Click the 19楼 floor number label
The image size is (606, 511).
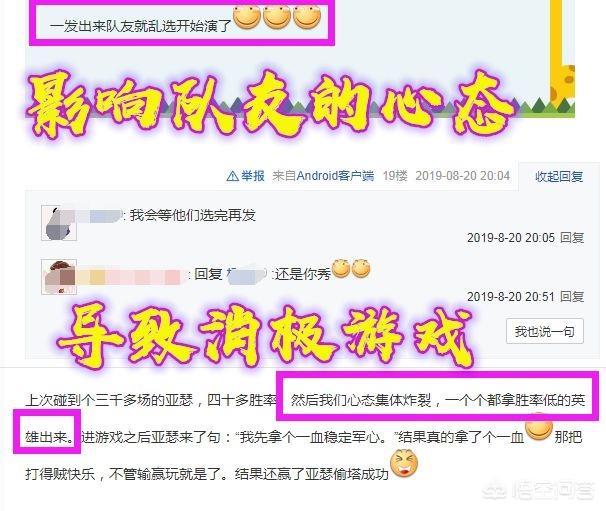(x=395, y=176)
